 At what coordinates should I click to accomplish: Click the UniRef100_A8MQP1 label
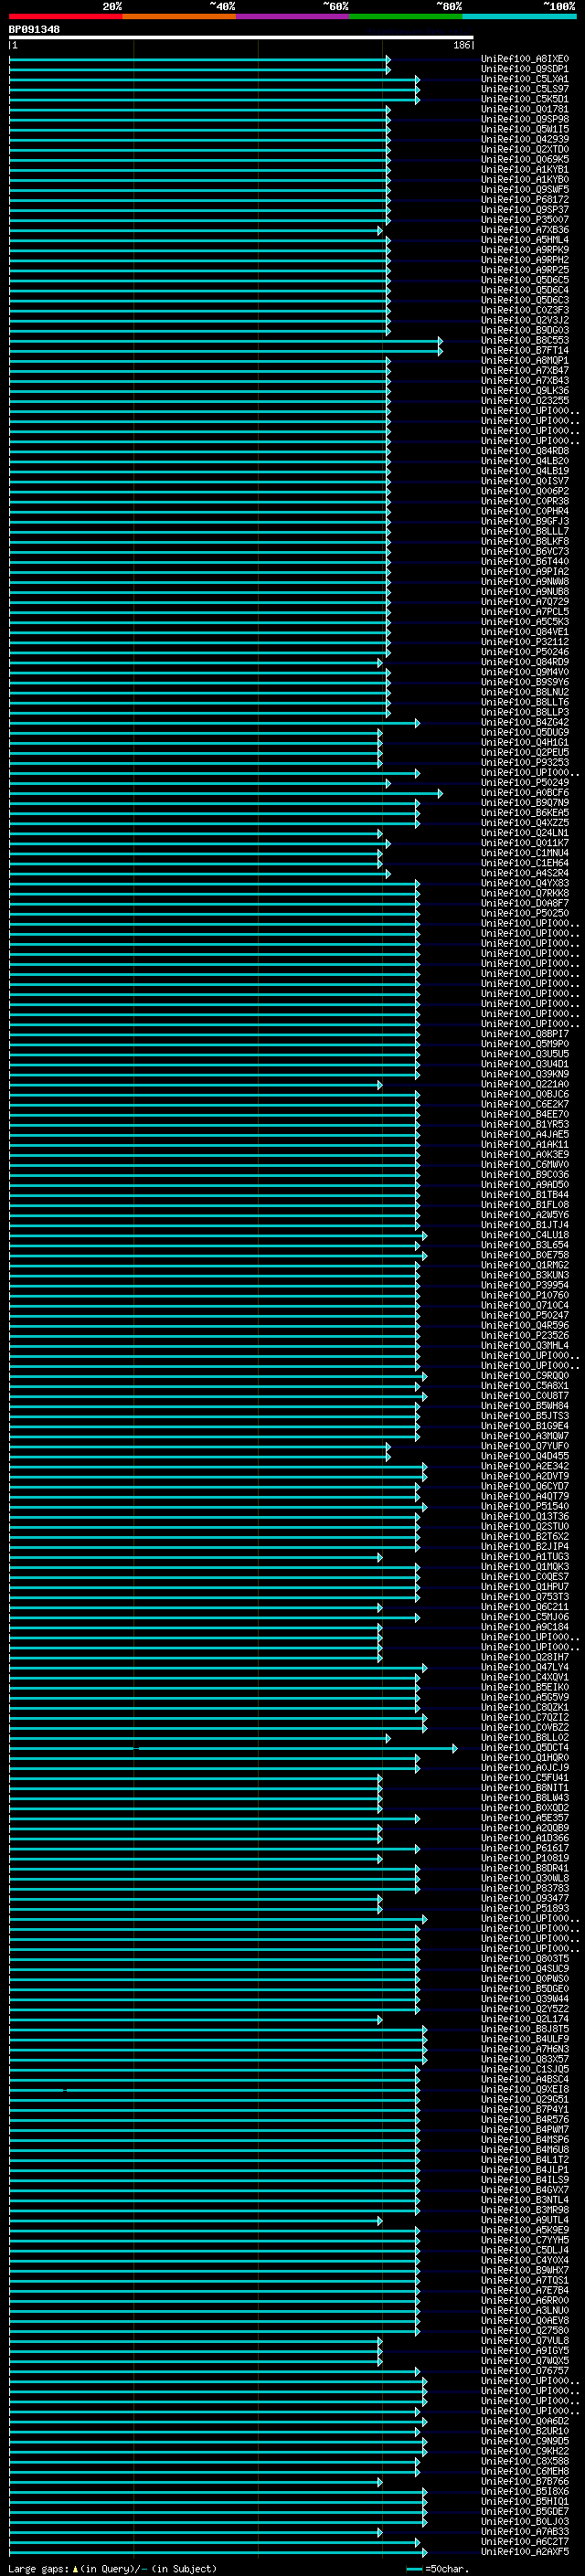(x=525, y=360)
